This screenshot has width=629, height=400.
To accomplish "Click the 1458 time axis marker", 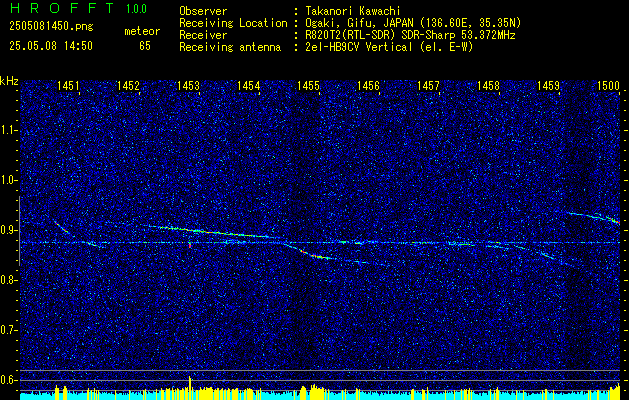I will point(489,85).
